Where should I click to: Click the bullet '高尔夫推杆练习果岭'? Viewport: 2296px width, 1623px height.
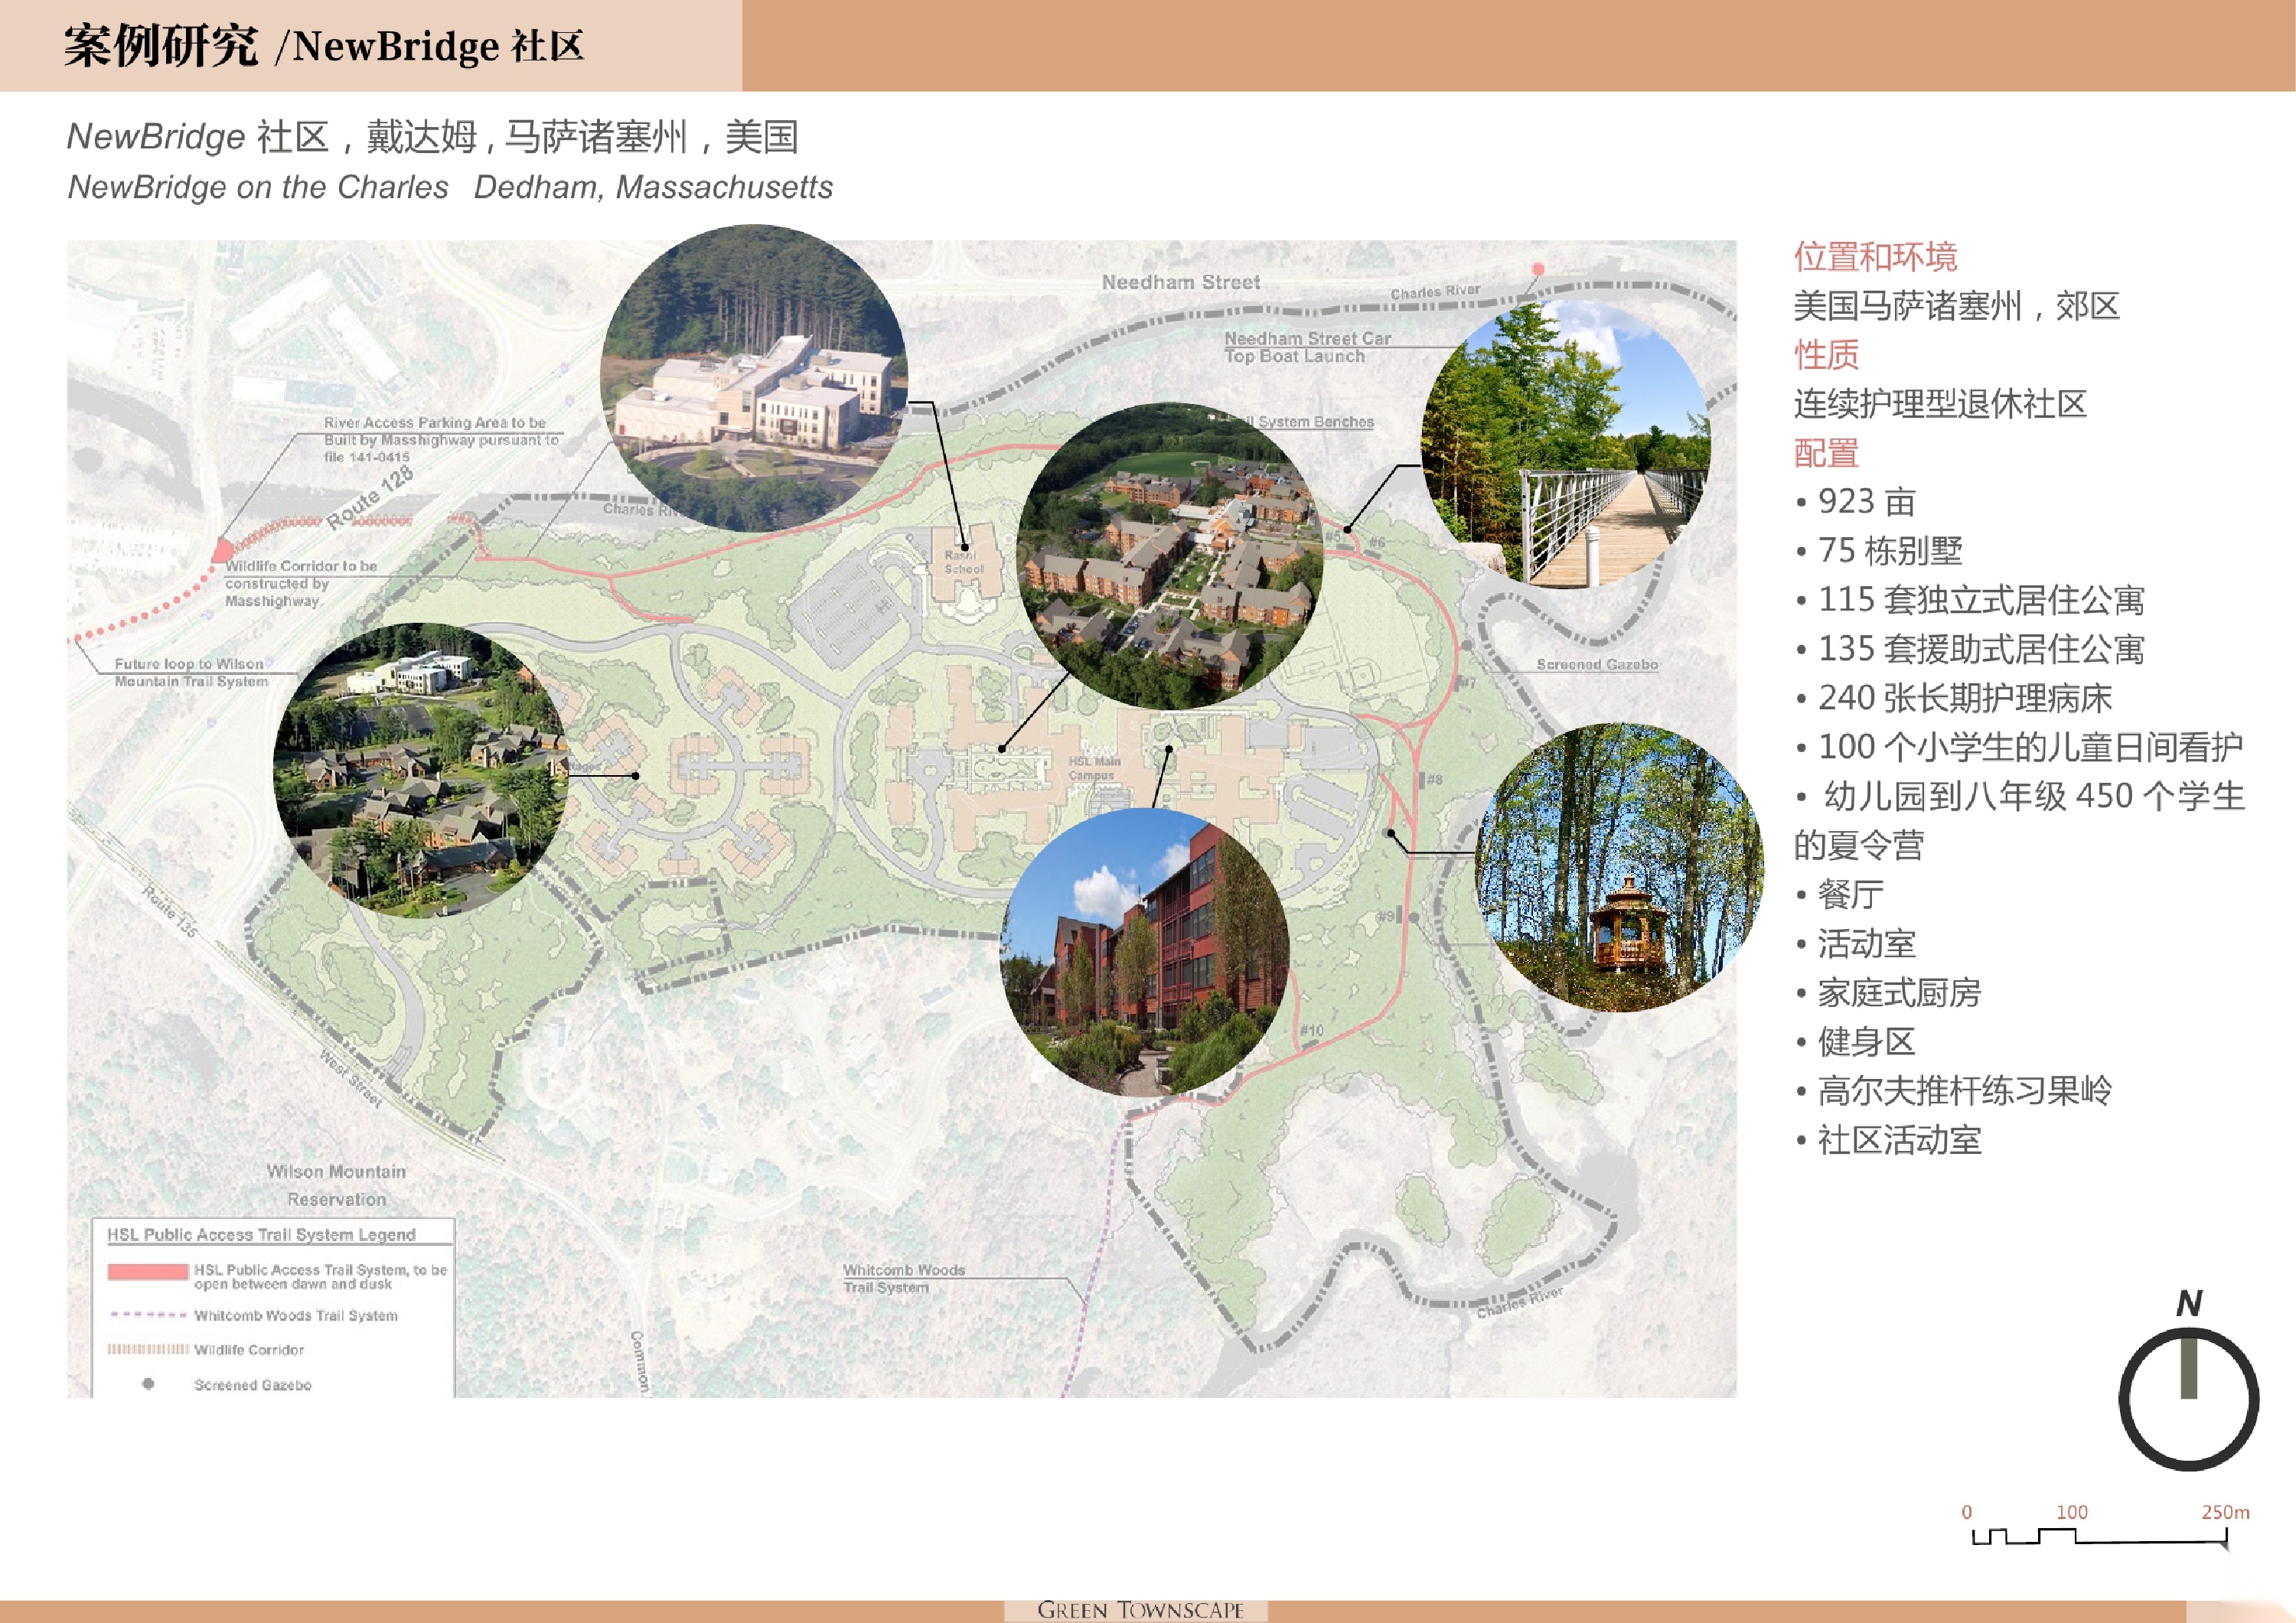[x=1954, y=1090]
